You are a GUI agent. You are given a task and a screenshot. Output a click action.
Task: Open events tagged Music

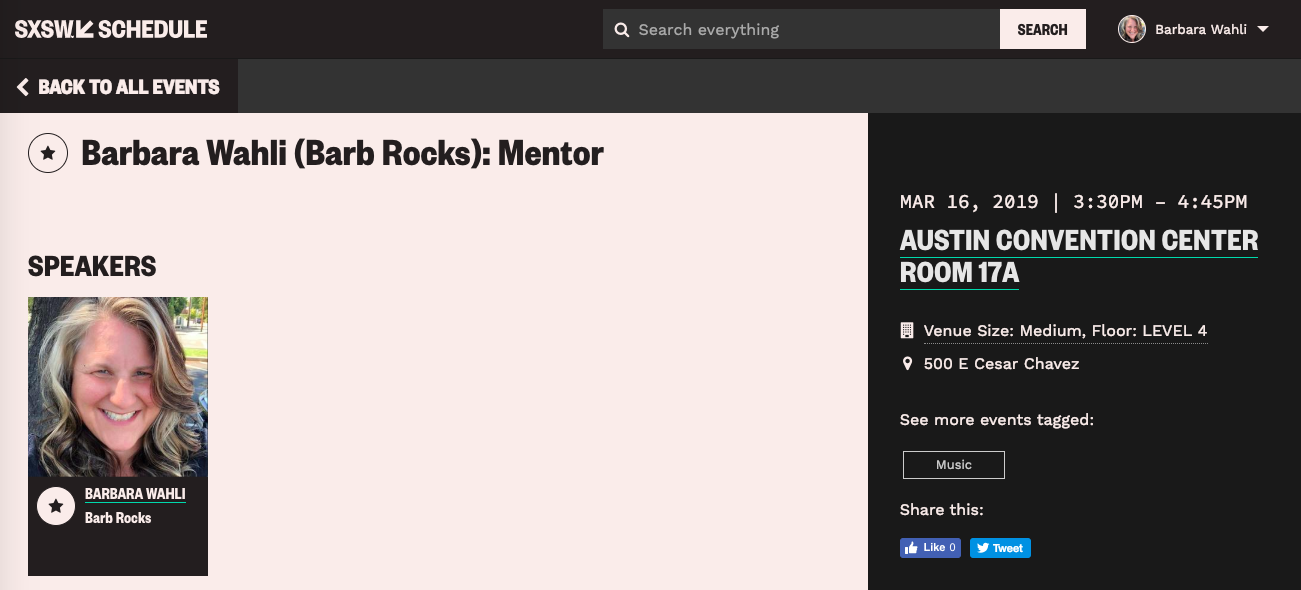coord(954,465)
